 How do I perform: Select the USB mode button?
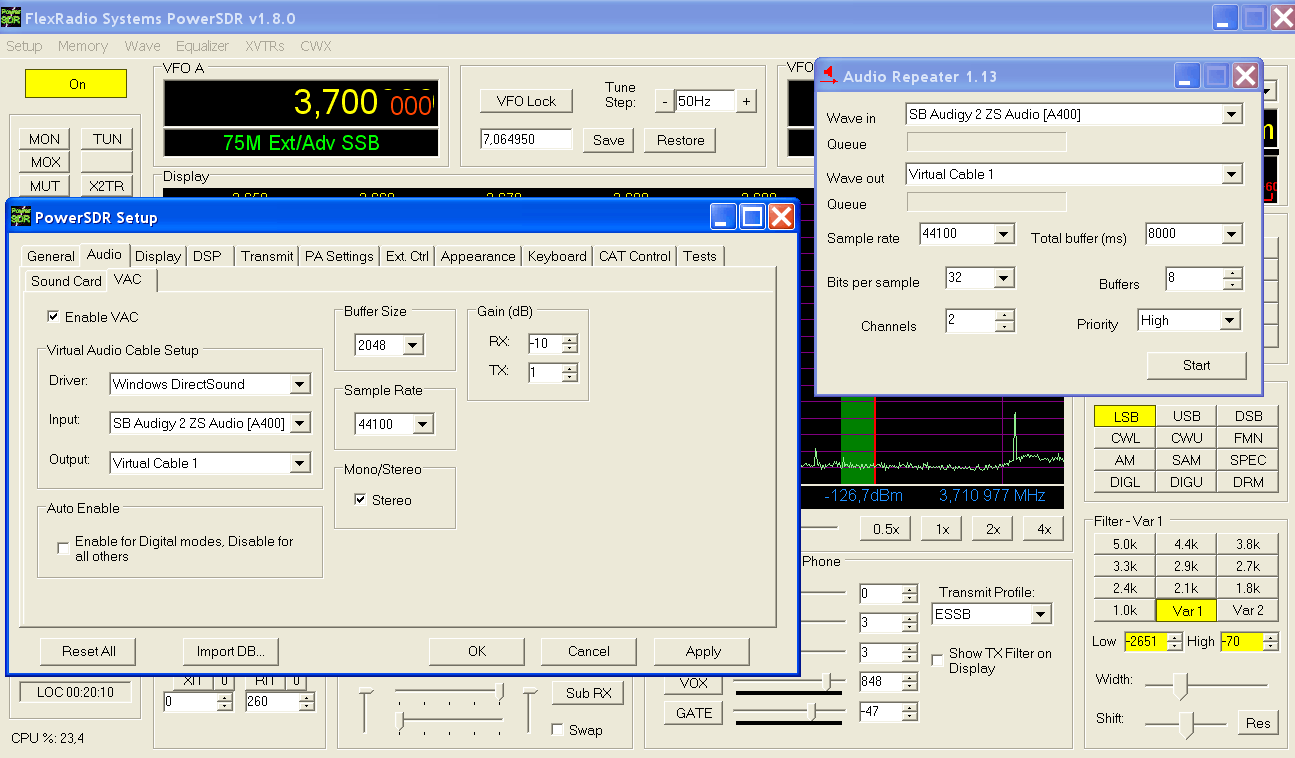1186,416
